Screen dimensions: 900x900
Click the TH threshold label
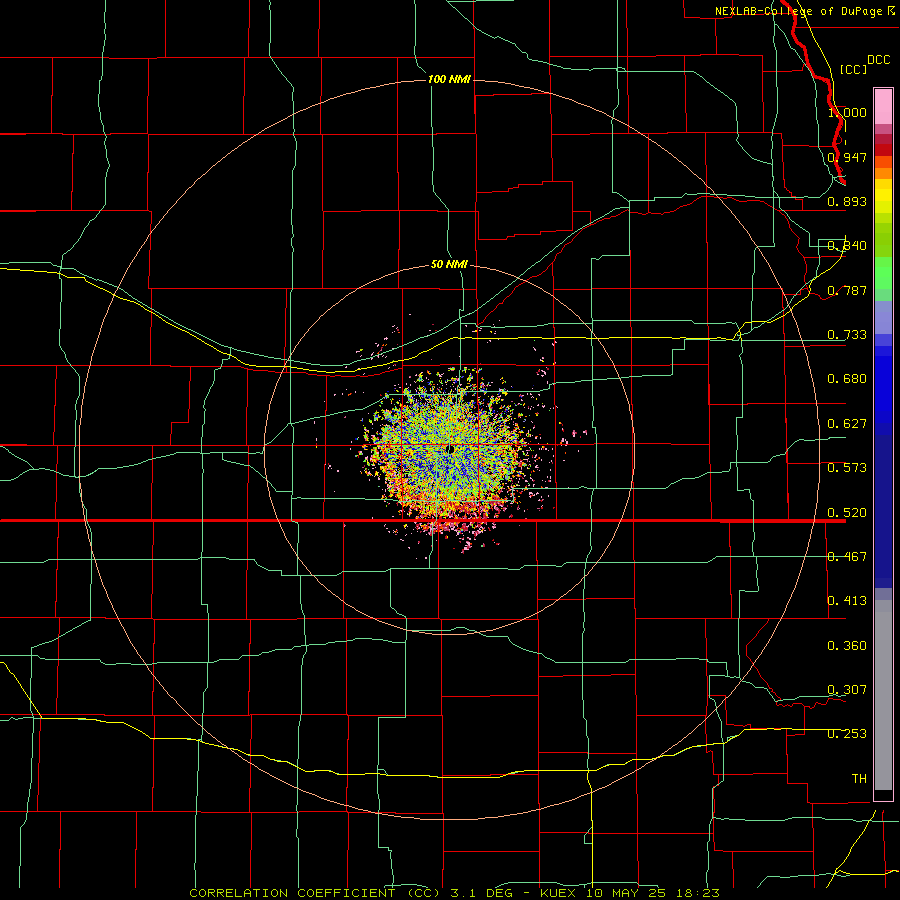pos(859,779)
